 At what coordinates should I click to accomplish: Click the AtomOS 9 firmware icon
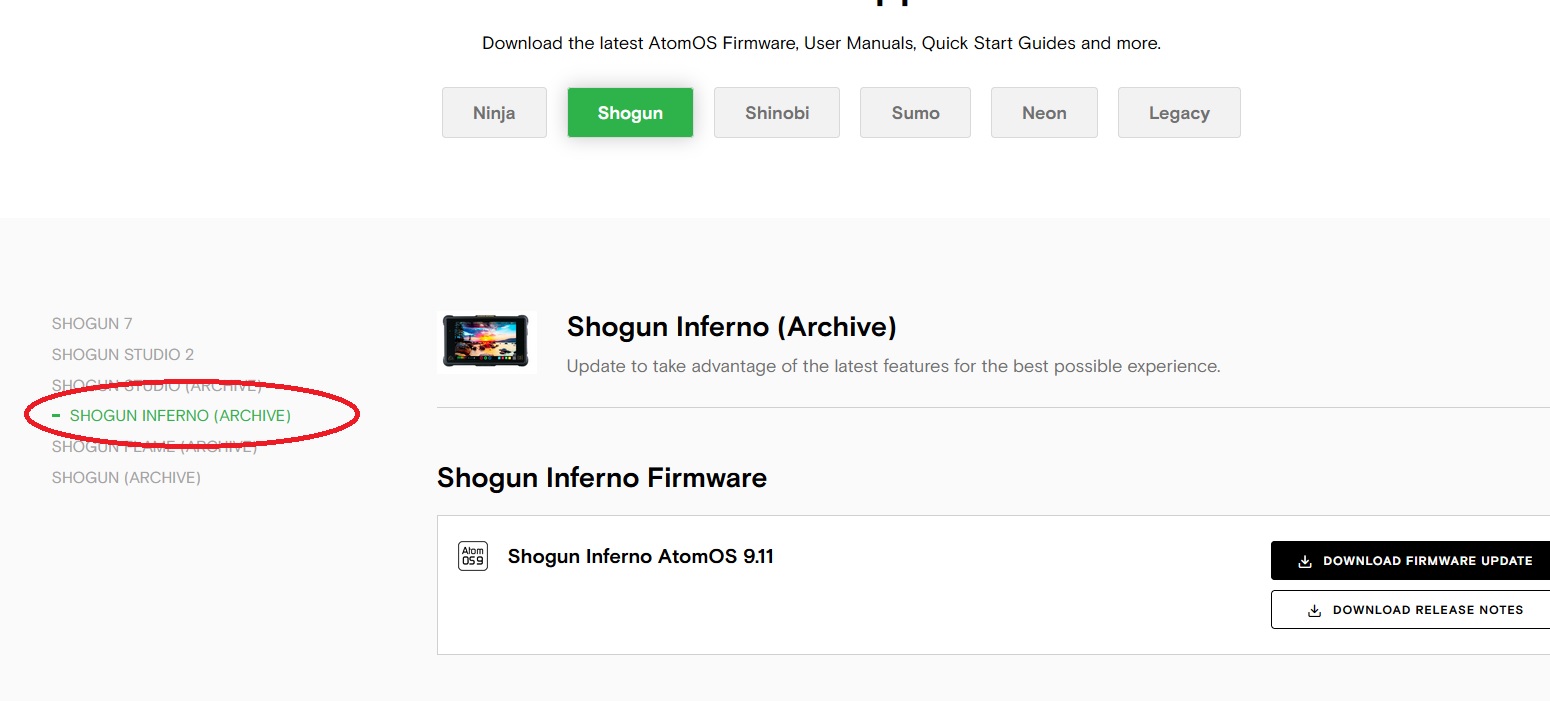click(472, 556)
